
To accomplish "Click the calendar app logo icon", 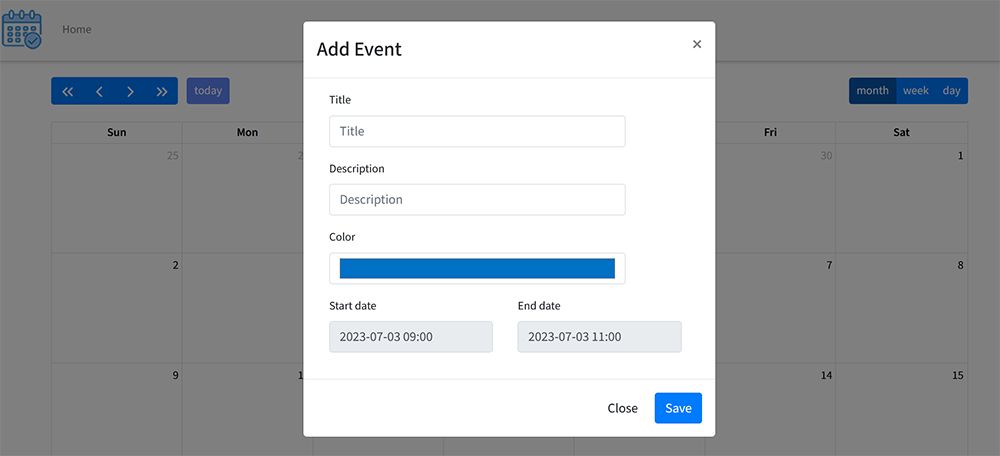I will click(x=22, y=30).
